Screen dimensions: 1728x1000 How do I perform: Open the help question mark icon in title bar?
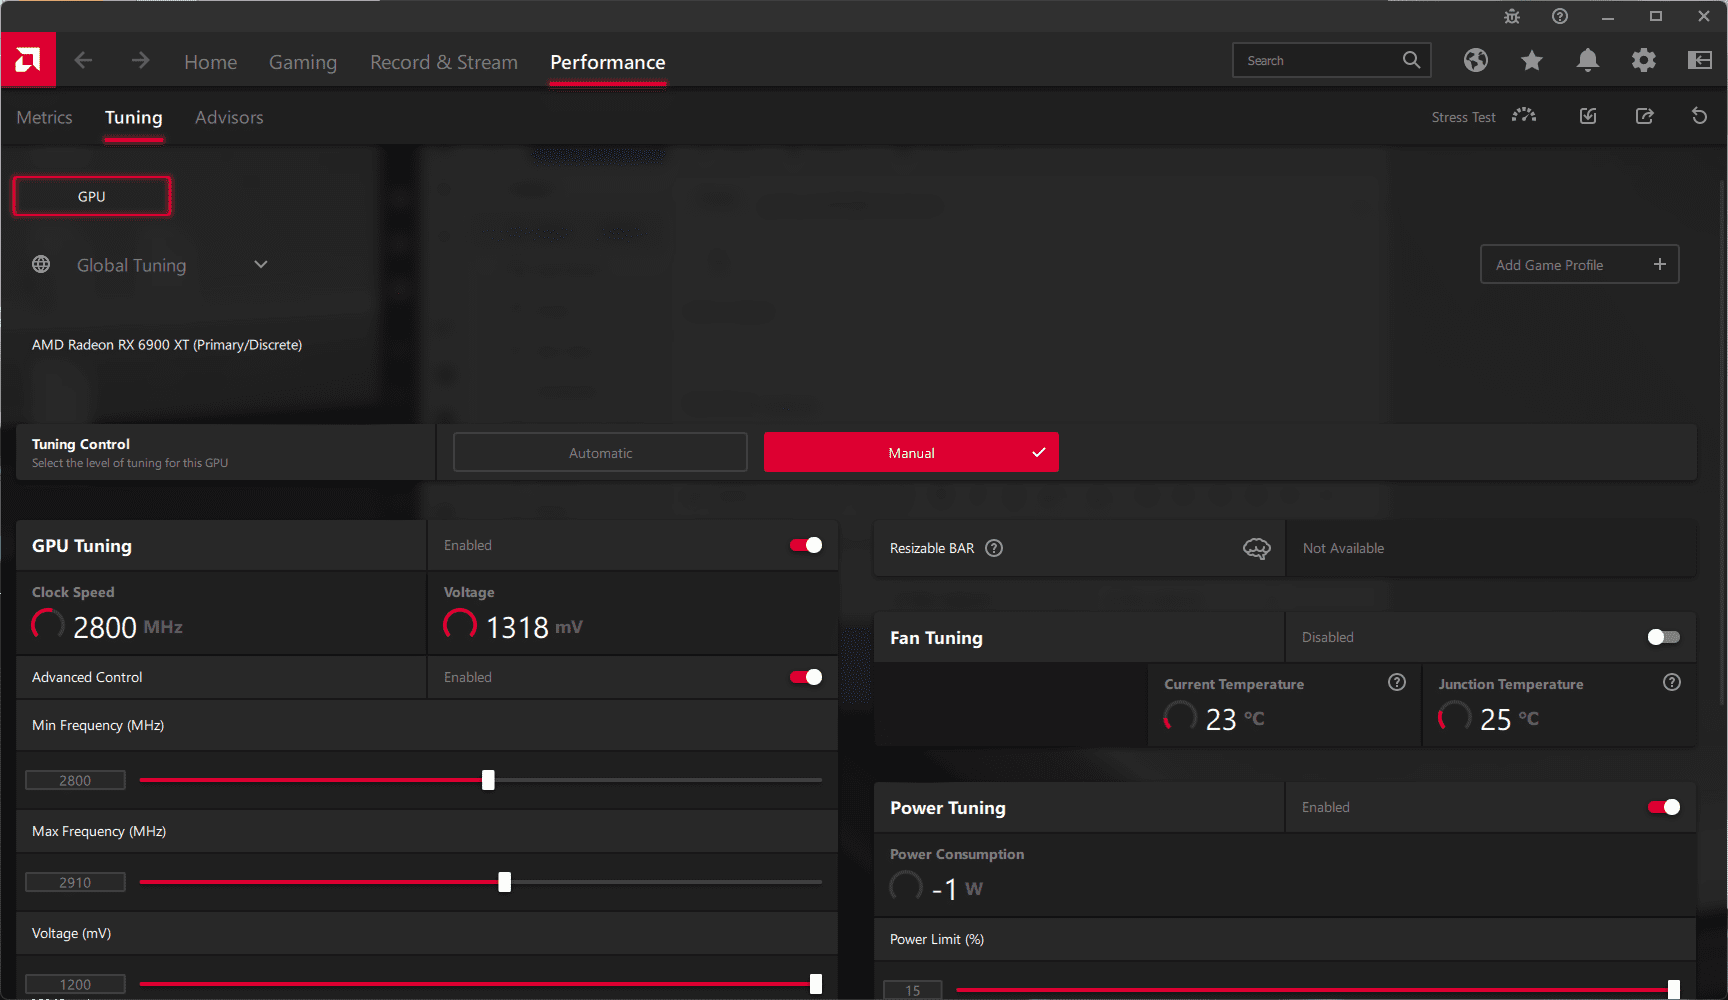click(1560, 16)
